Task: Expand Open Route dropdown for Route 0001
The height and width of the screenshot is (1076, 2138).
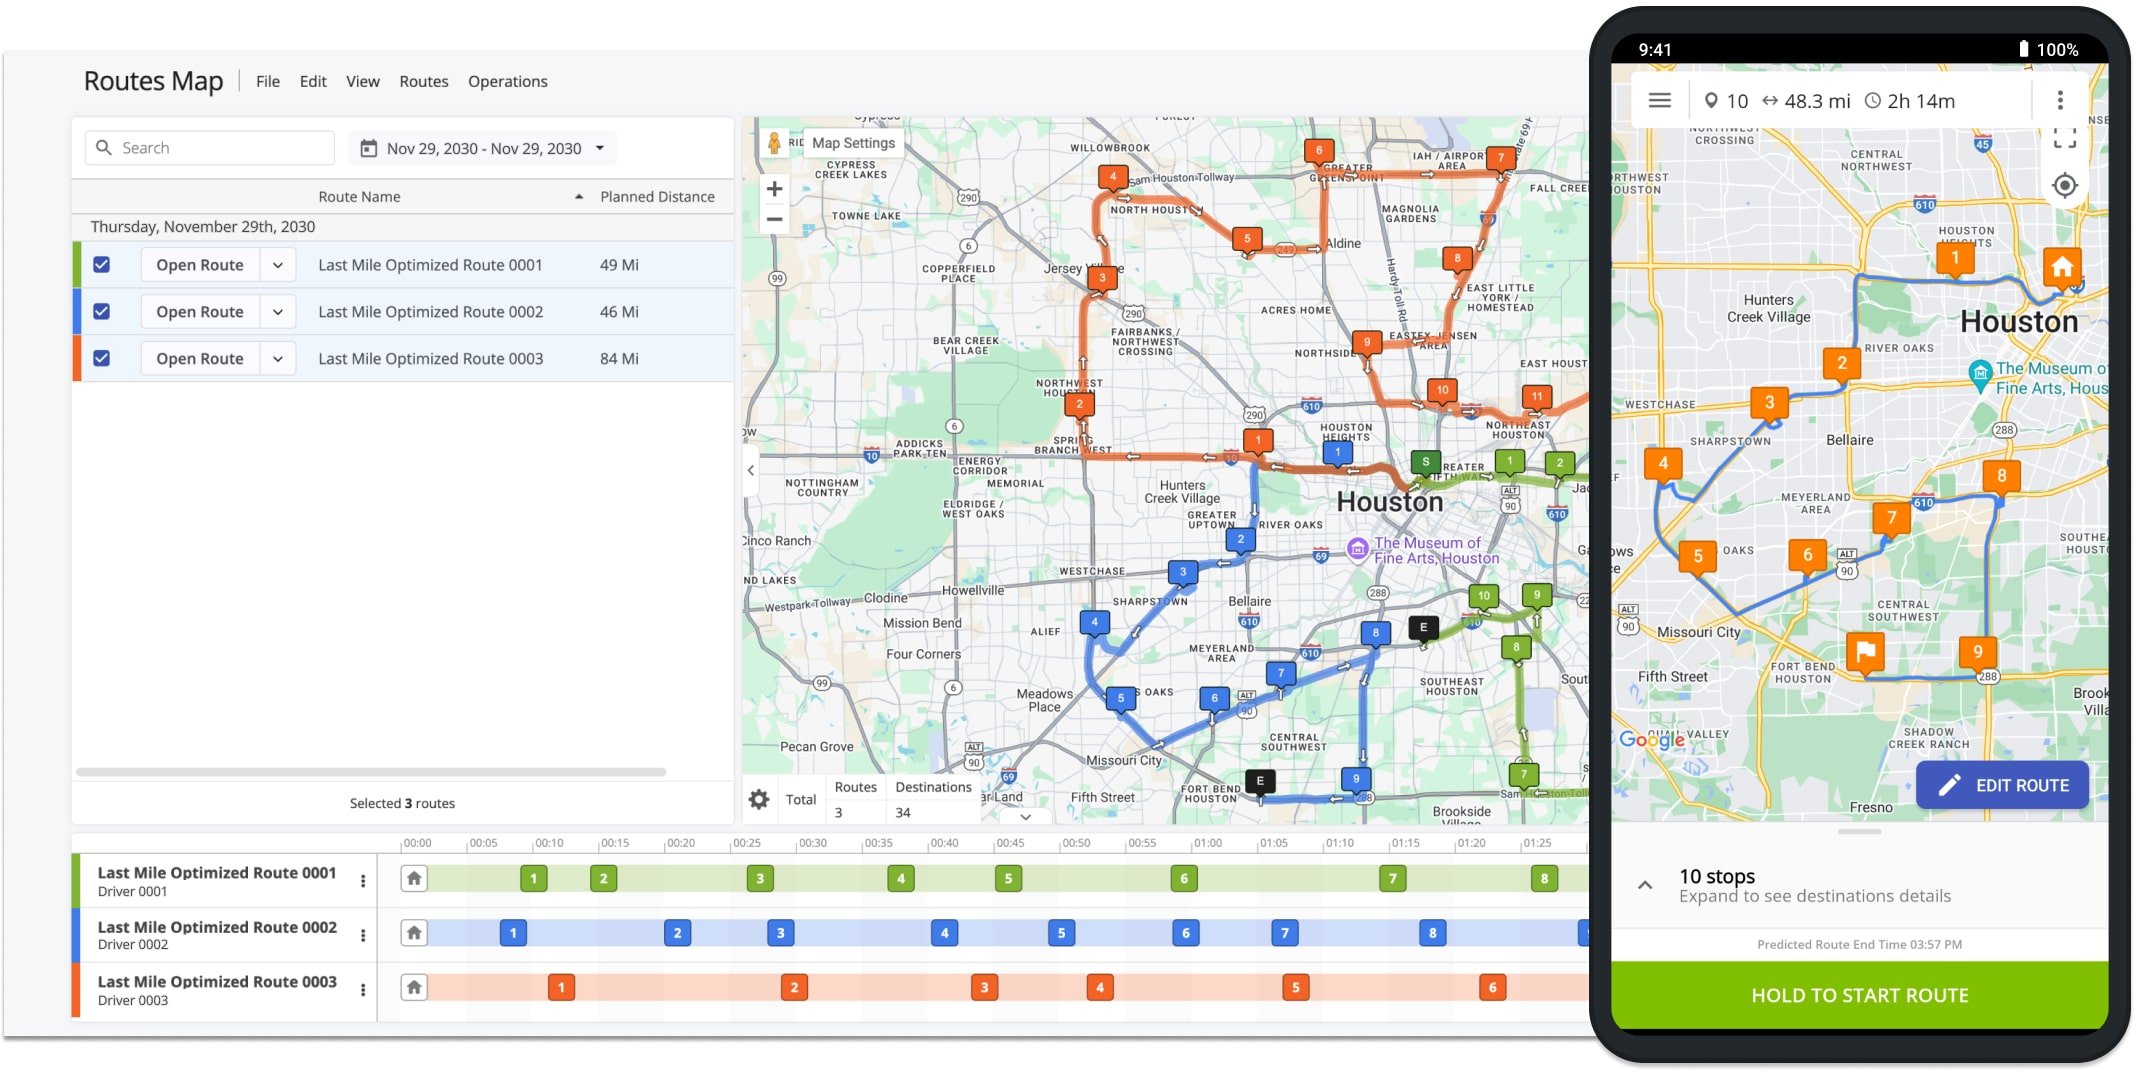Action: [x=278, y=265]
